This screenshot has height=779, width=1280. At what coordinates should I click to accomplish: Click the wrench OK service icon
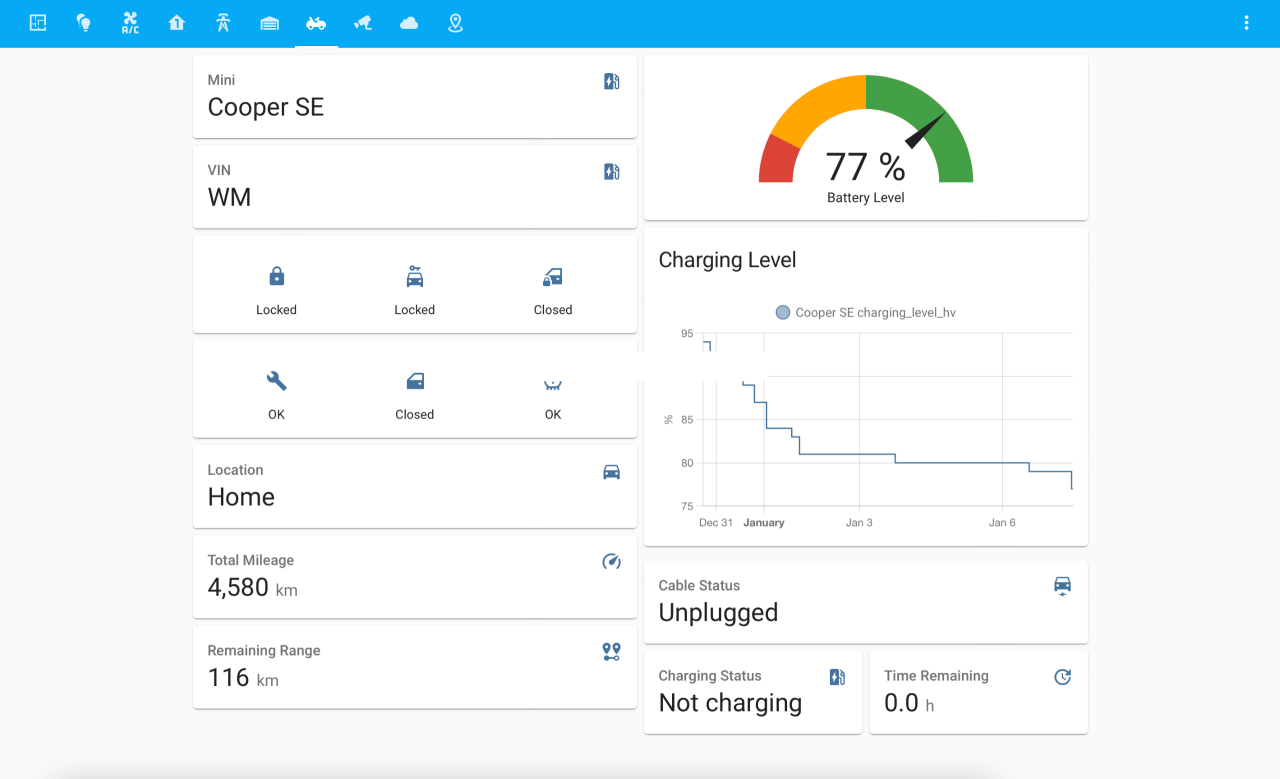277,381
